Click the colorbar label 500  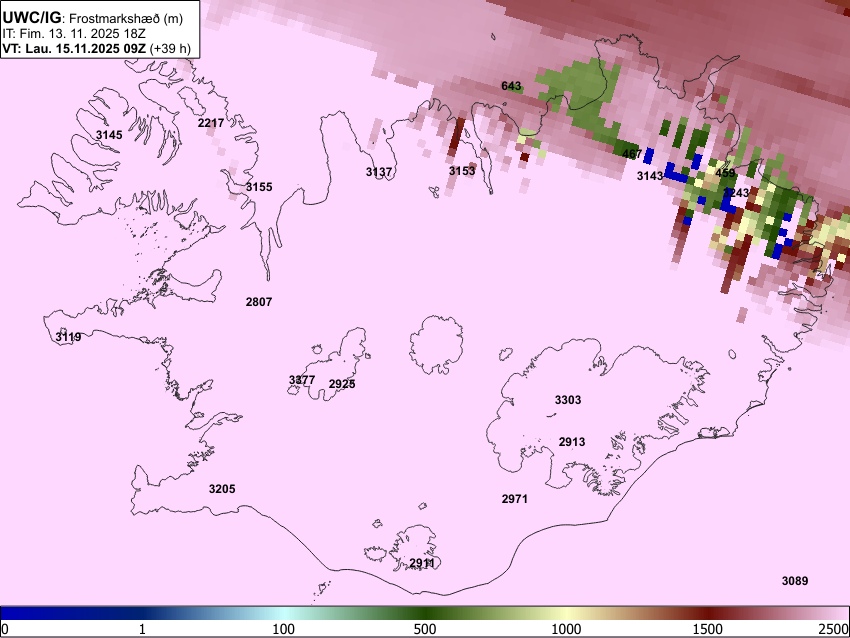(x=425, y=629)
